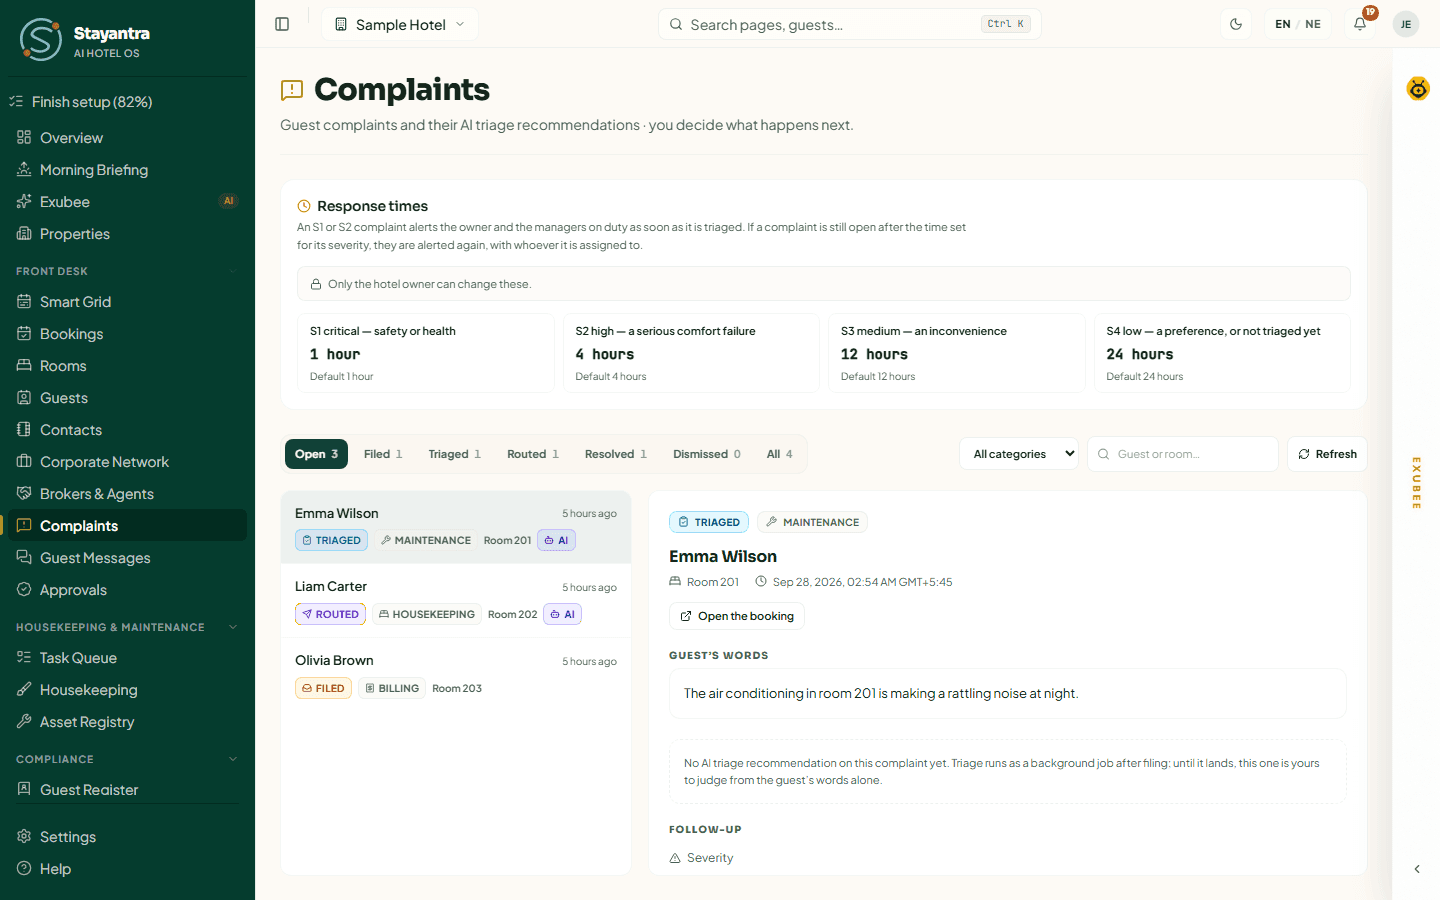Open the JE user avatar menu
Viewport: 1440px width, 900px height.
pos(1406,24)
